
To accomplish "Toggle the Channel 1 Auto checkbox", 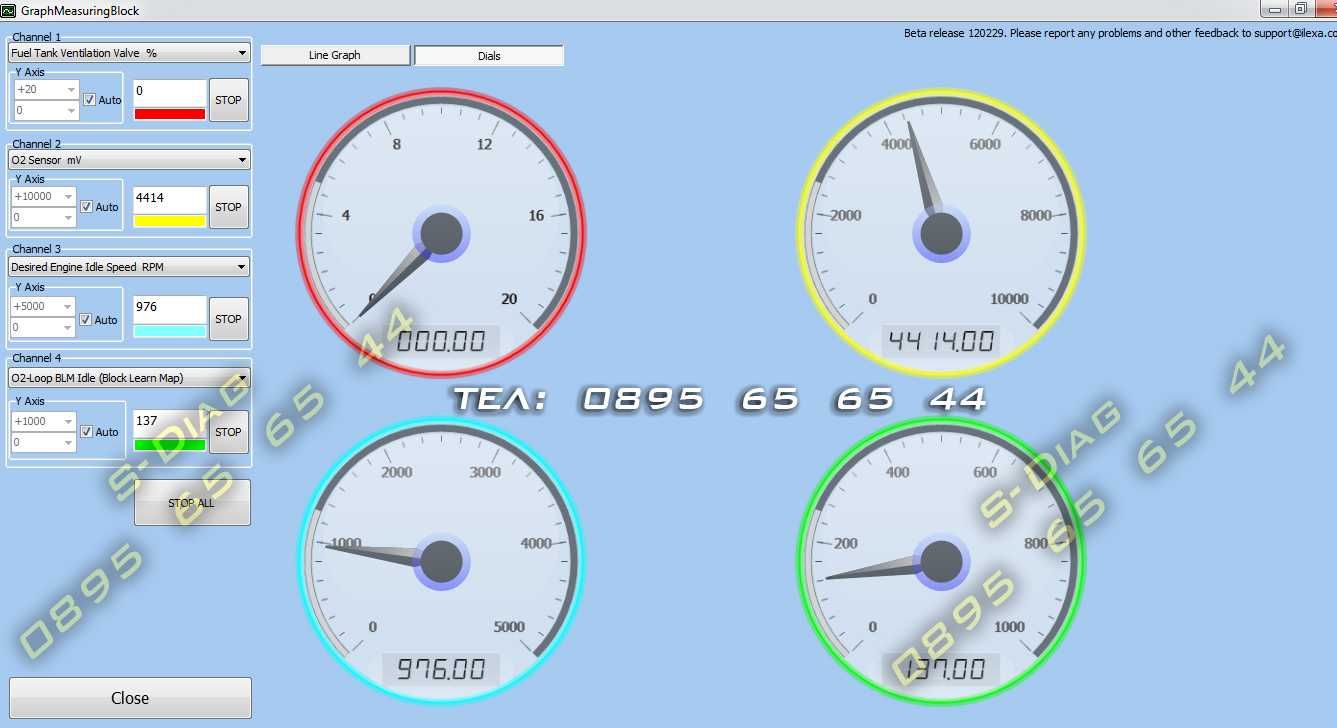I will click(90, 100).
